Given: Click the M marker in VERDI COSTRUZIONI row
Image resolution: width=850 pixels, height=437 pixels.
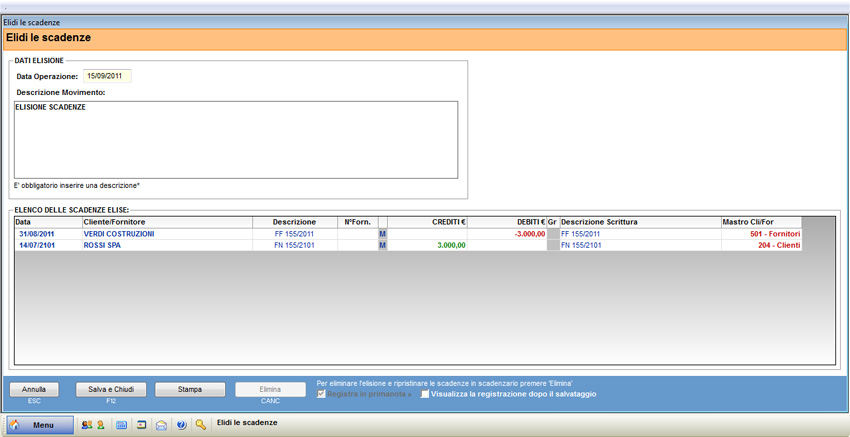Looking at the screenshot, I should (x=382, y=233).
